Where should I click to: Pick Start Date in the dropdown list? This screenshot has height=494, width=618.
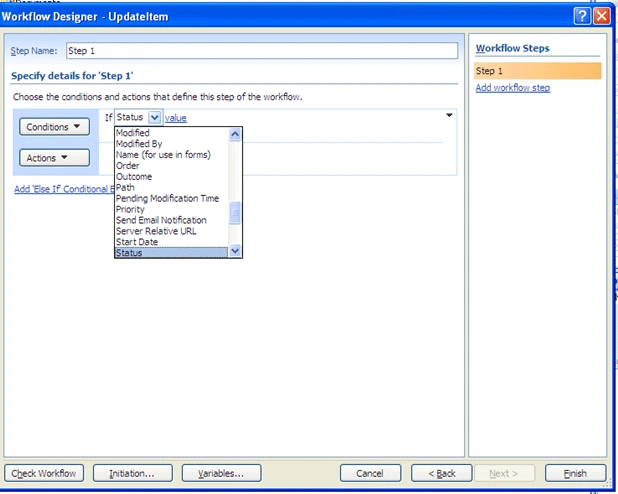(x=137, y=242)
